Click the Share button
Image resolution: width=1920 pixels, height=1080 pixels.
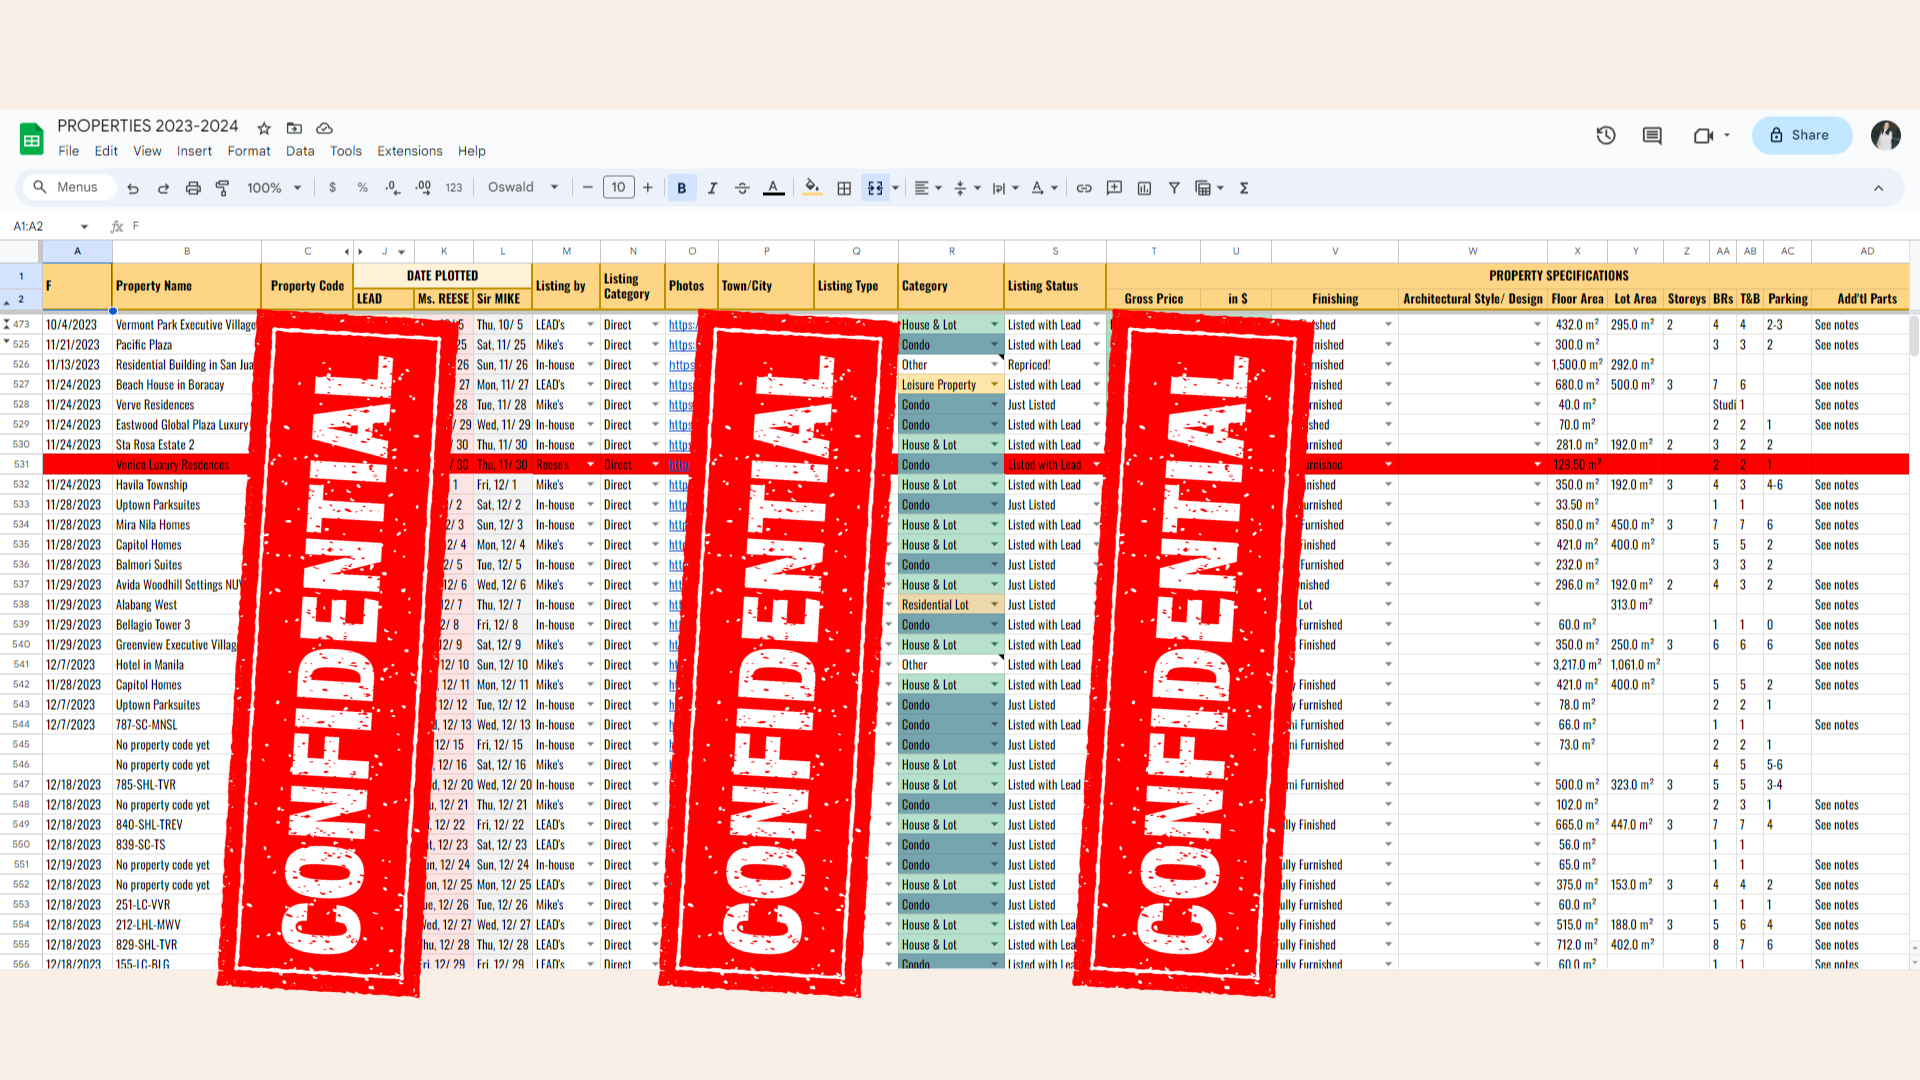[x=1801, y=135]
